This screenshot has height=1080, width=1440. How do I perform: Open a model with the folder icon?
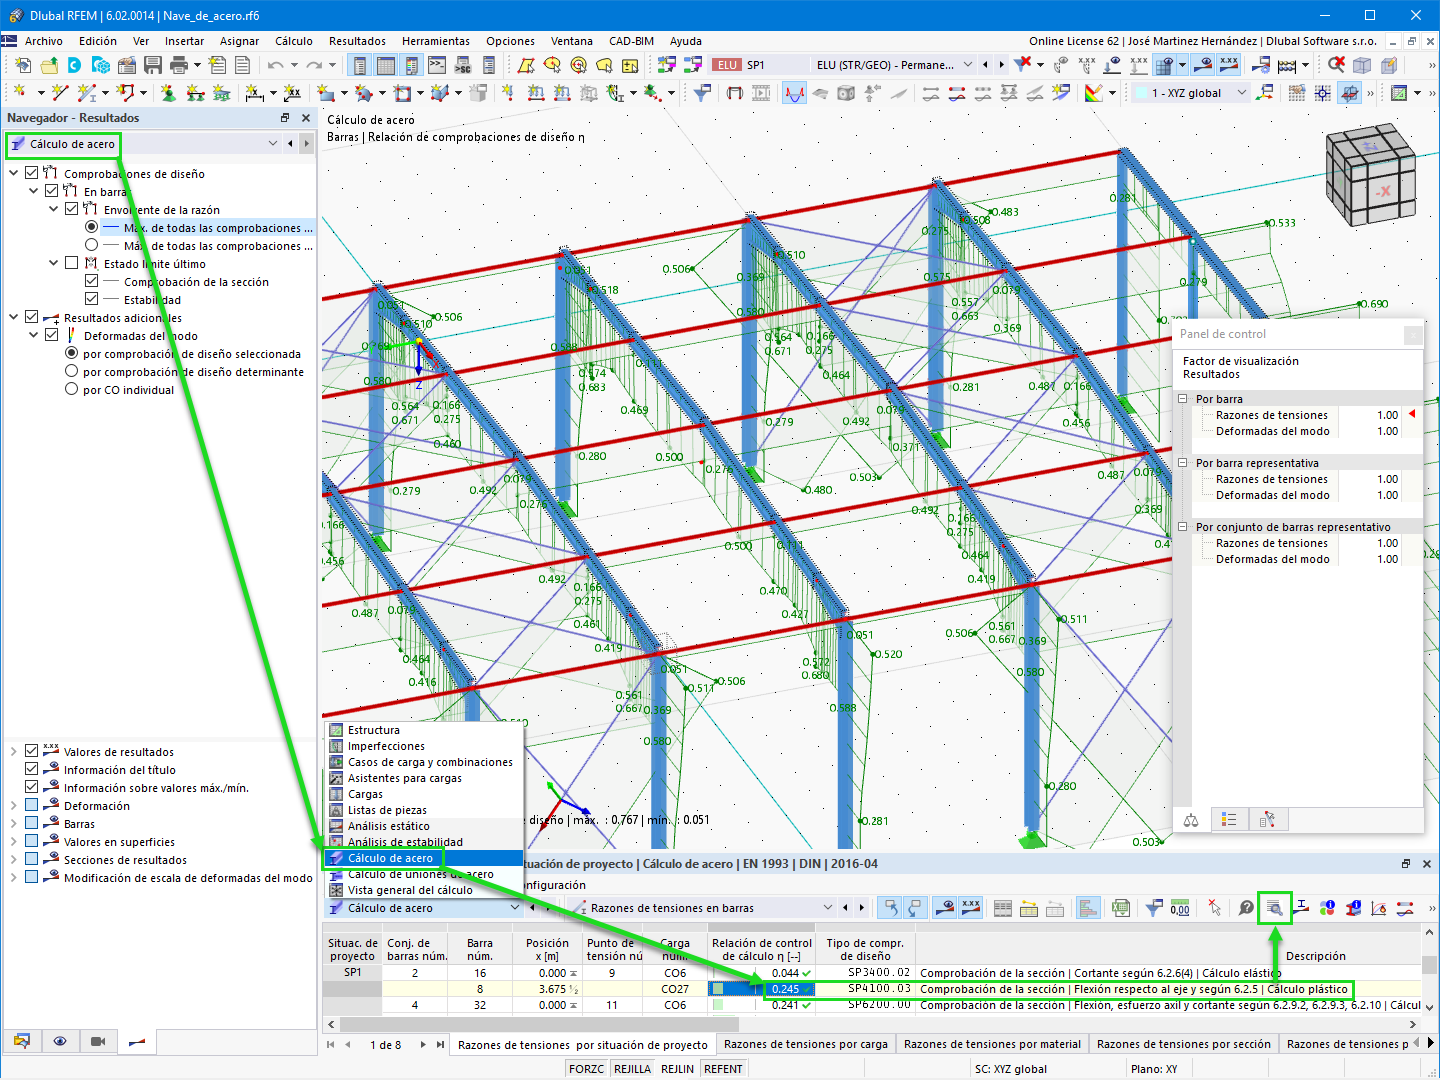coord(49,65)
